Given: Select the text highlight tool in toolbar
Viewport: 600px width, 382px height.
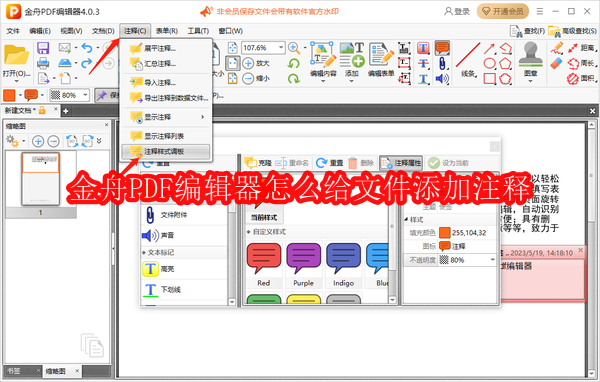Looking at the screenshot, I should point(423,48).
